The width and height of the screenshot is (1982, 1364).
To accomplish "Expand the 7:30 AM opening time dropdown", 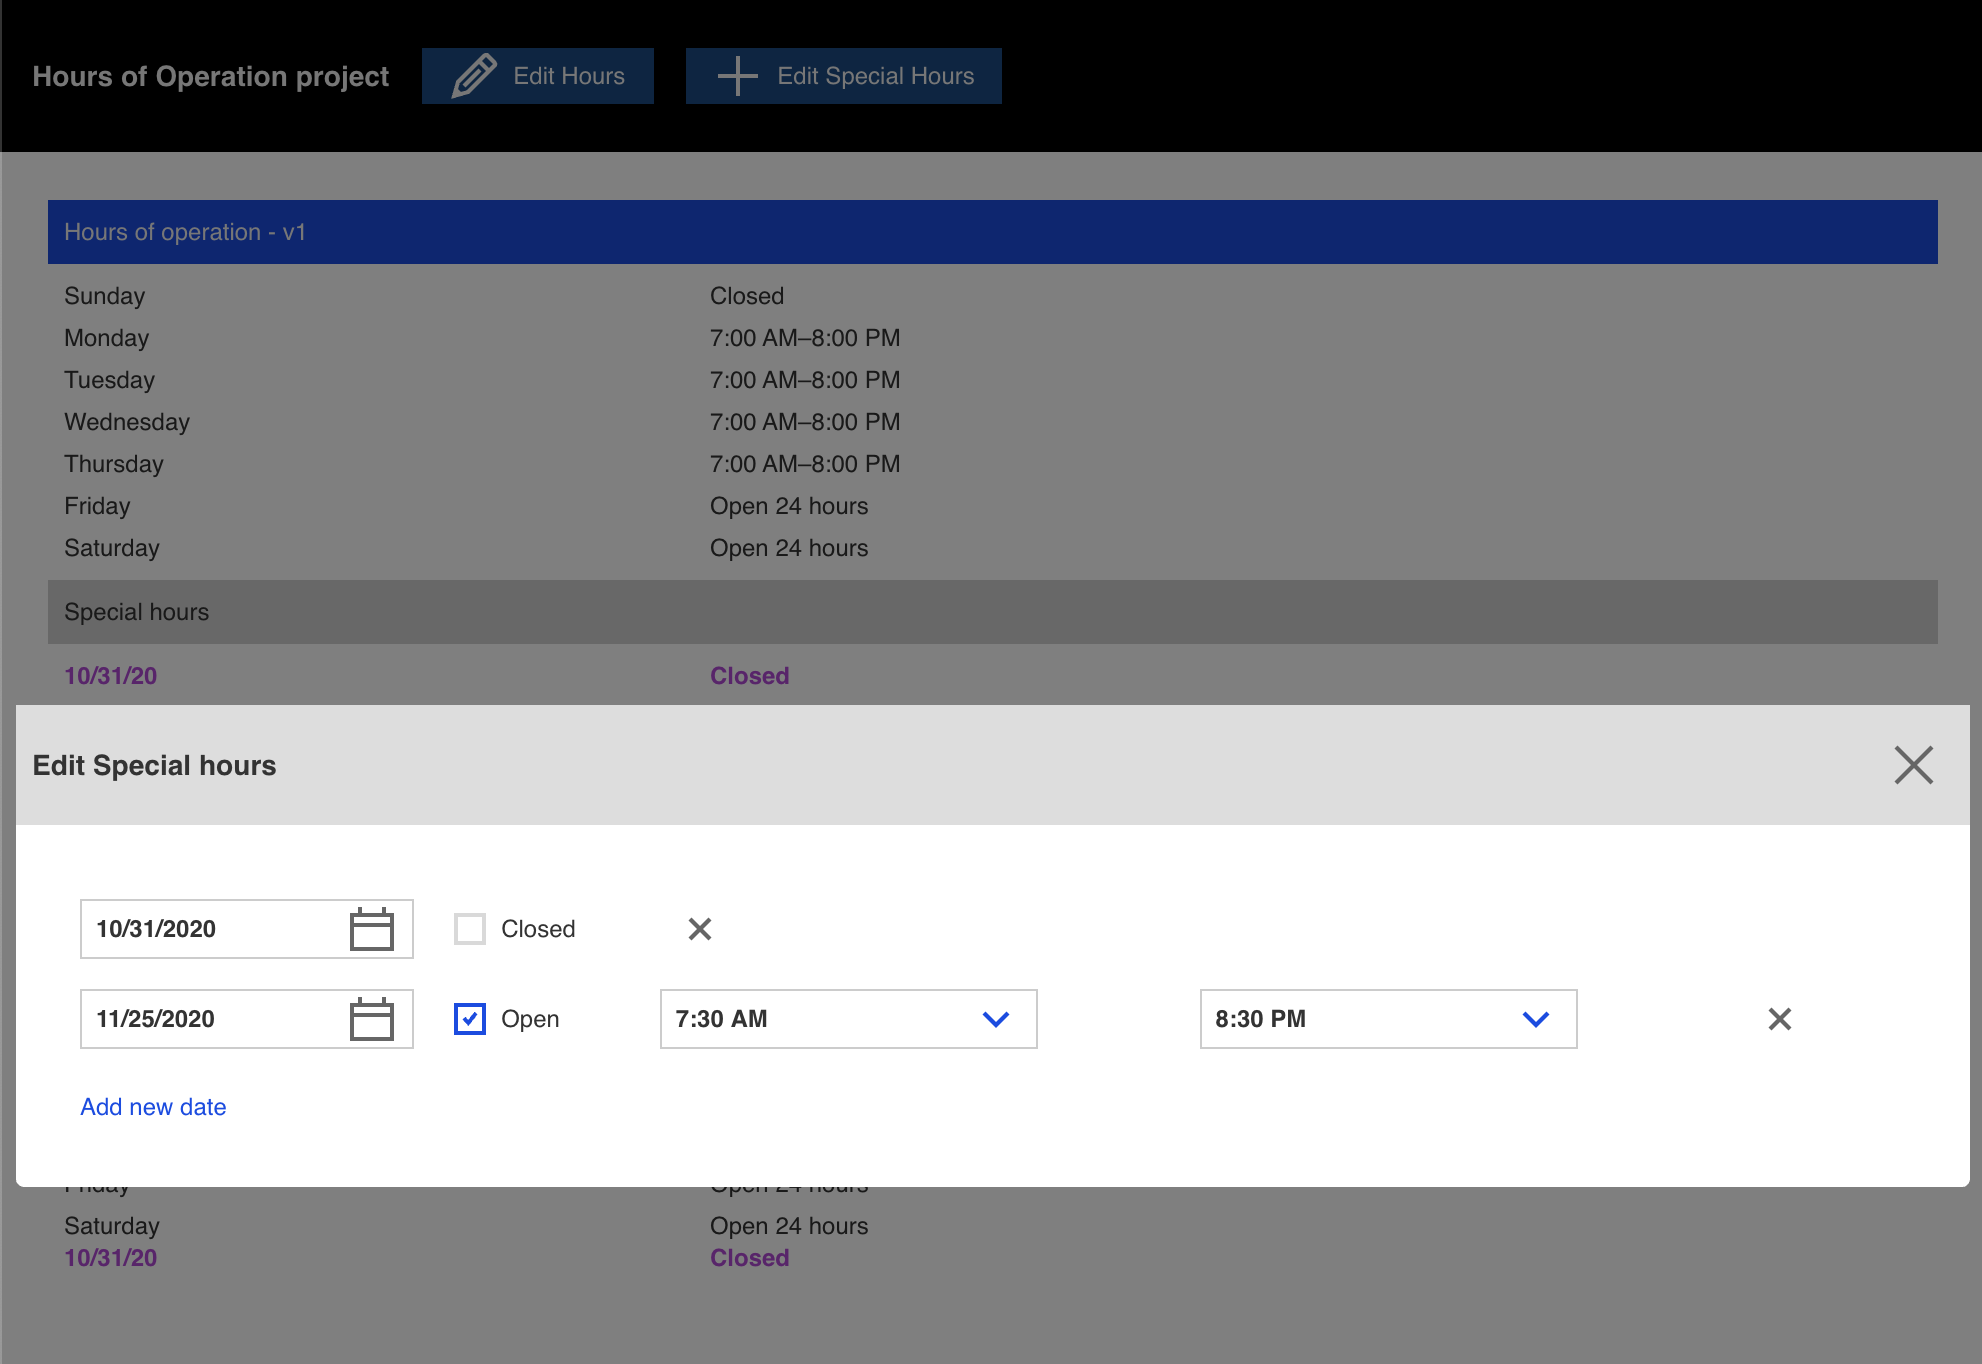I will [848, 1019].
